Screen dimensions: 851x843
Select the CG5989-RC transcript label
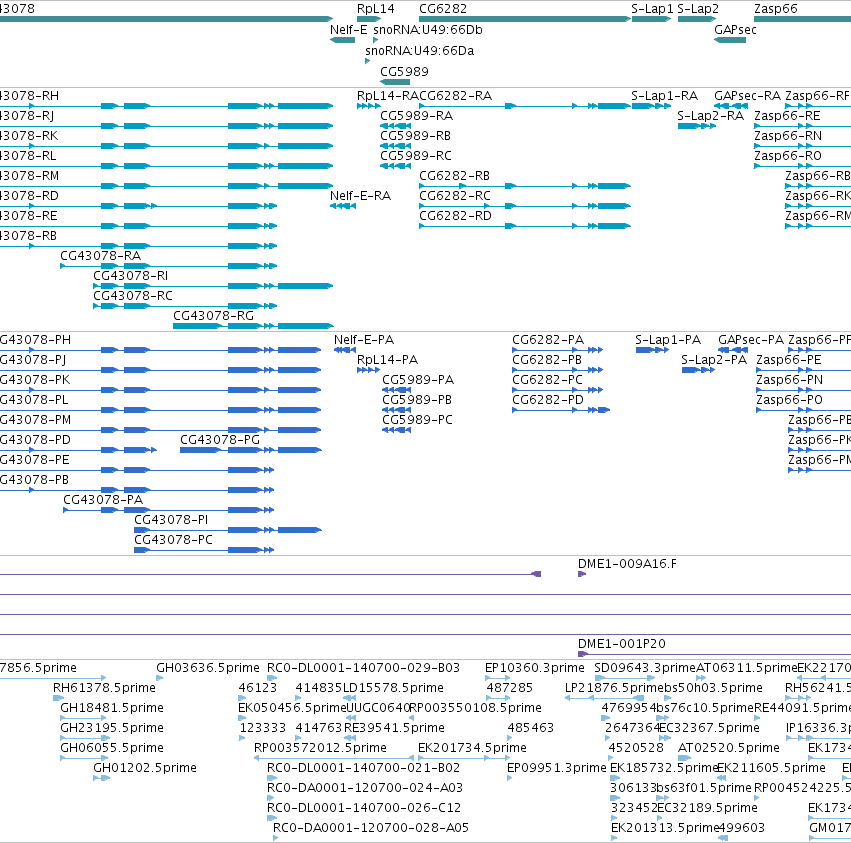[416, 156]
